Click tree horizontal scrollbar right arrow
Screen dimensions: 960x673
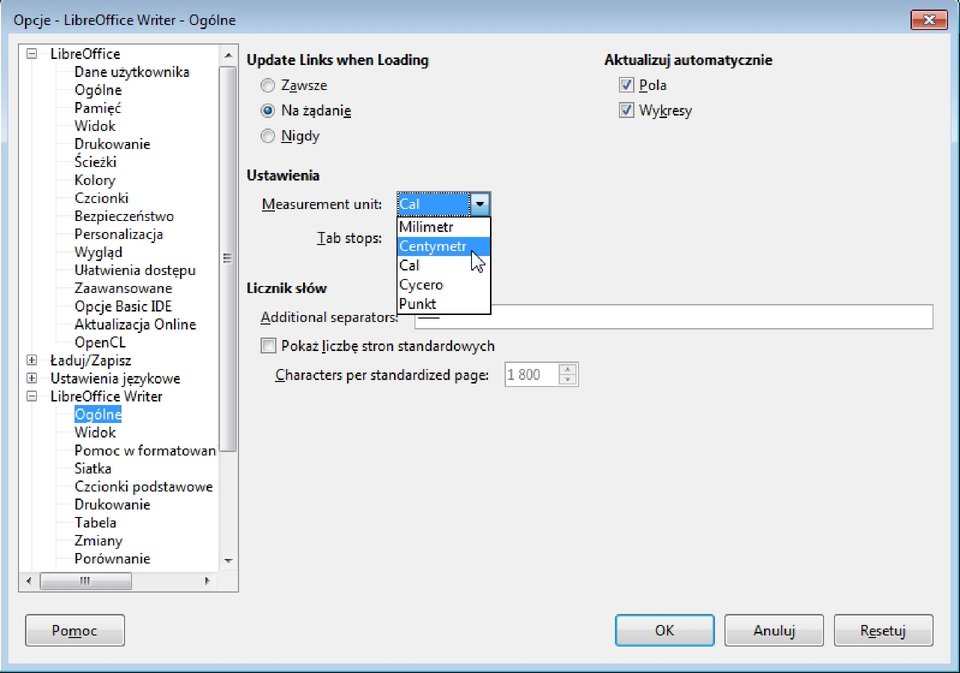tap(208, 581)
